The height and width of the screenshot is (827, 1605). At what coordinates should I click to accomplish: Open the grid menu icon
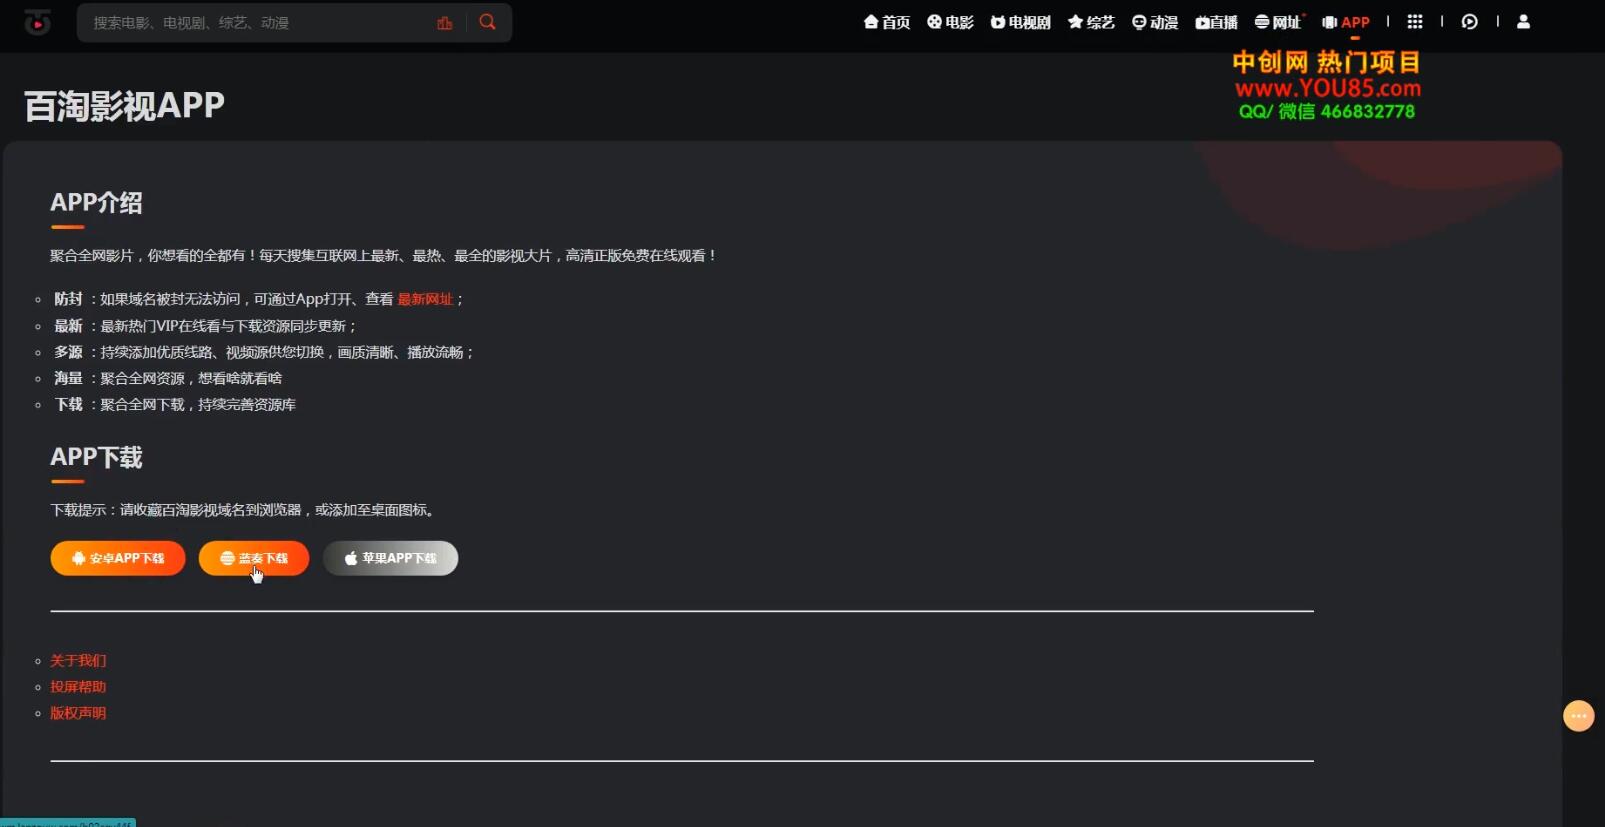(1414, 22)
